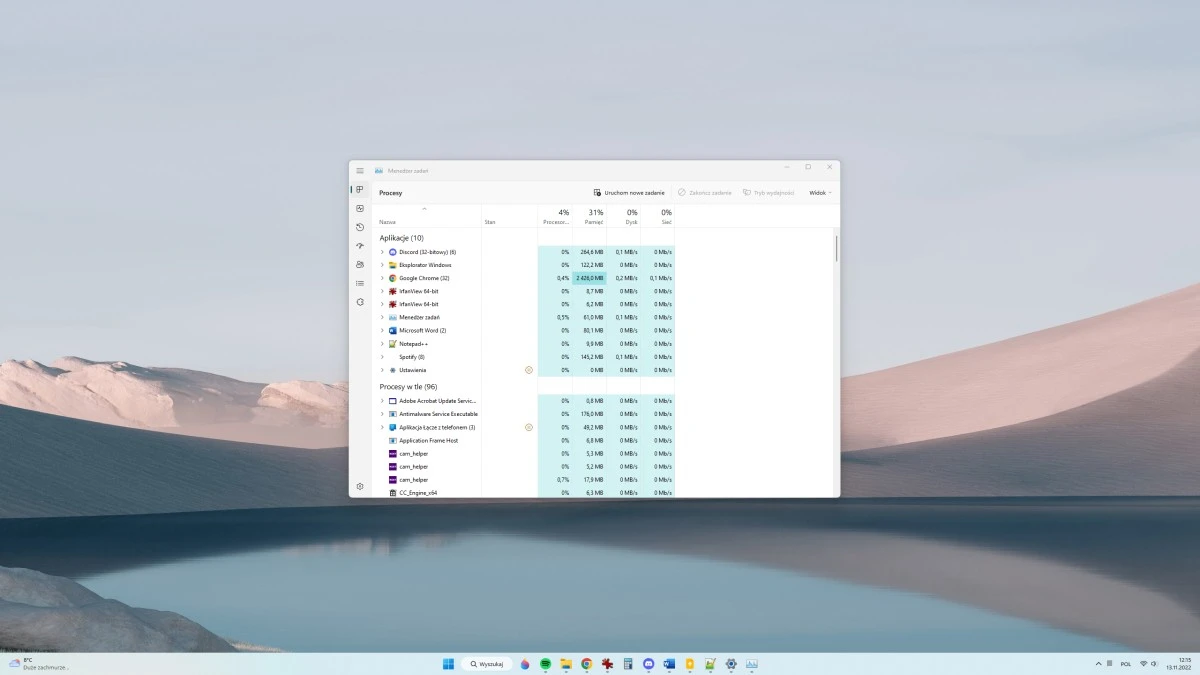Open the Services view
The image size is (1200, 675).
[x=360, y=301]
